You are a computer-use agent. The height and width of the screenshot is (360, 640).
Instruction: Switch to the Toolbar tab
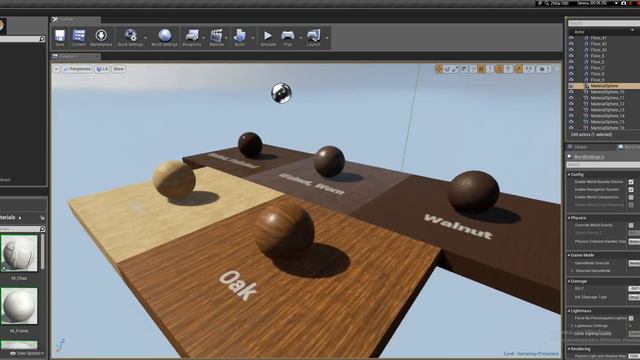click(75, 20)
